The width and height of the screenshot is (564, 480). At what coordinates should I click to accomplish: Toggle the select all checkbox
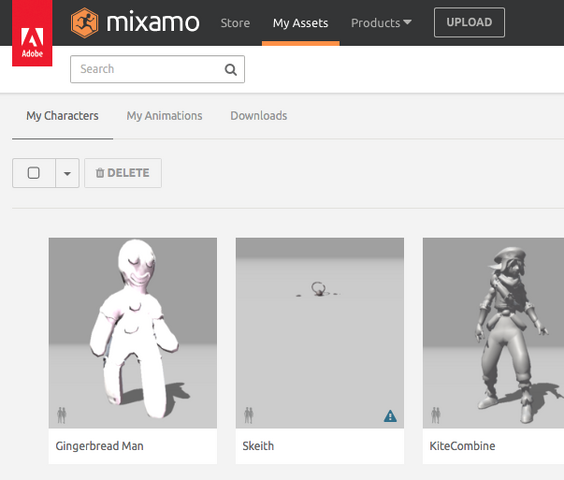pyautogui.click(x=34, y=173)
